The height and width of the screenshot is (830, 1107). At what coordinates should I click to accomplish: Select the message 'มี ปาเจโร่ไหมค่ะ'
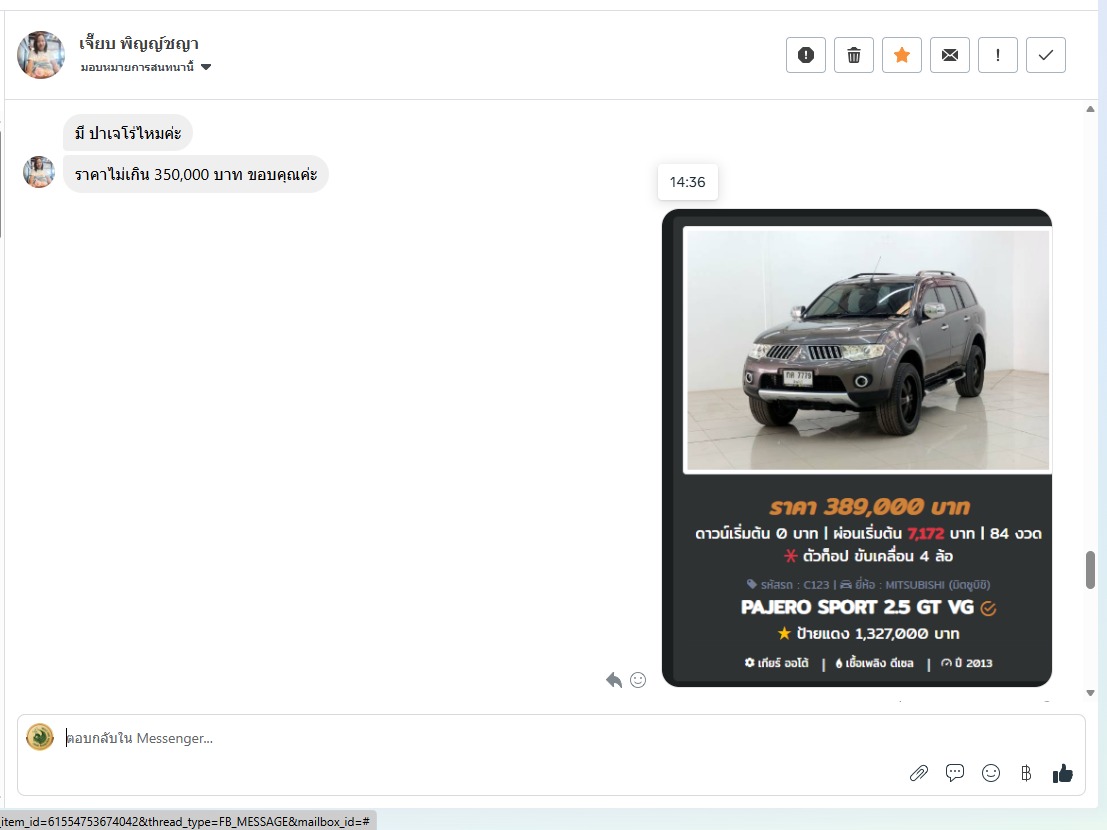pos(128,133)
